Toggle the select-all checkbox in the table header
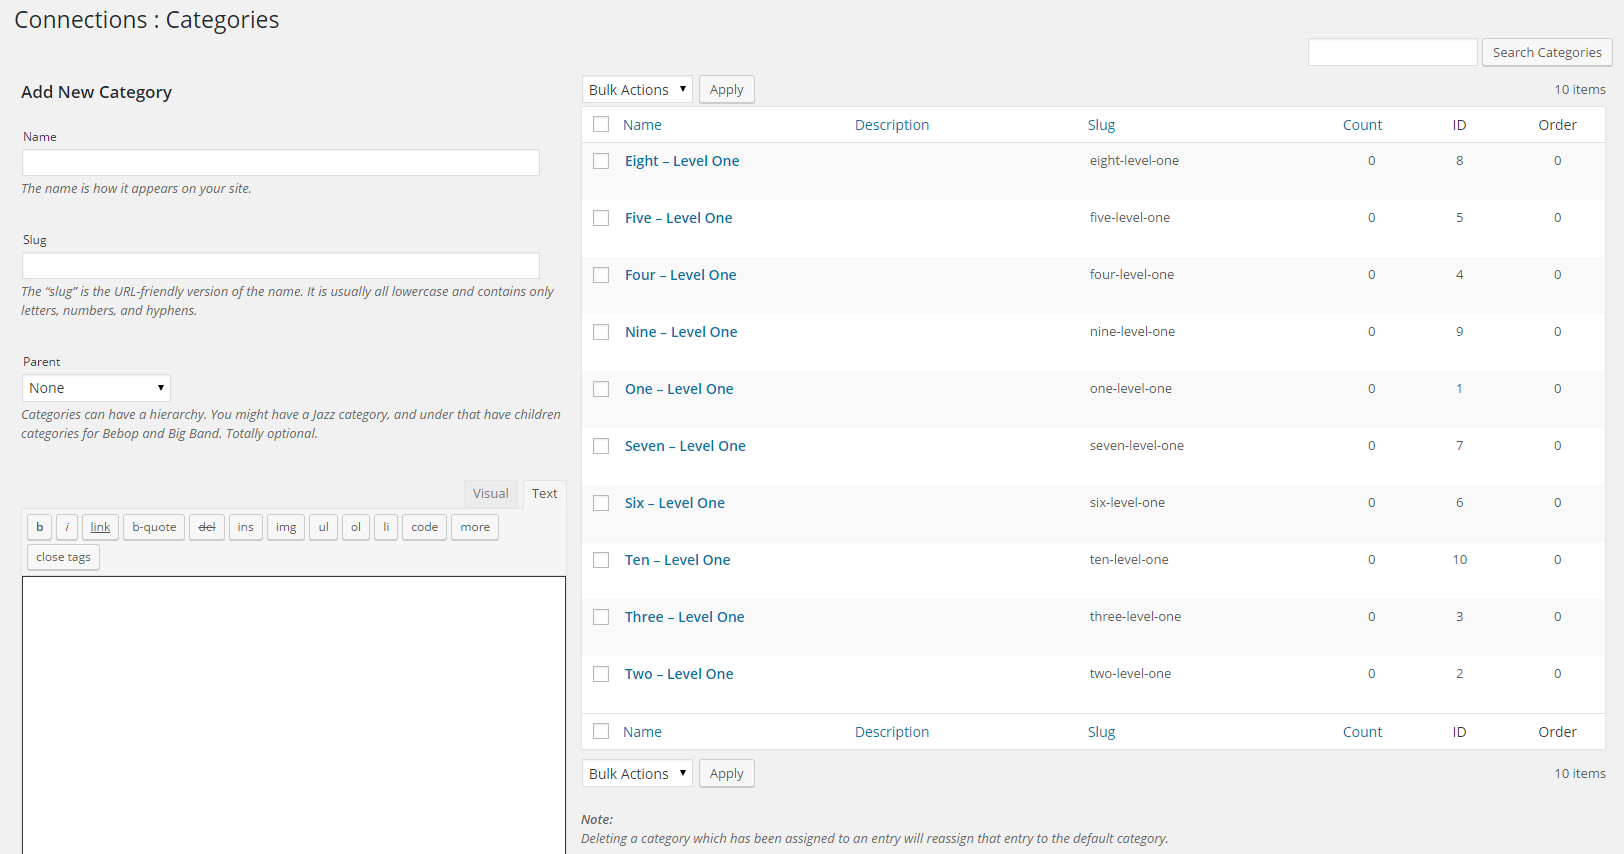The image size is (1624, 854). click(x=601, y=124)
